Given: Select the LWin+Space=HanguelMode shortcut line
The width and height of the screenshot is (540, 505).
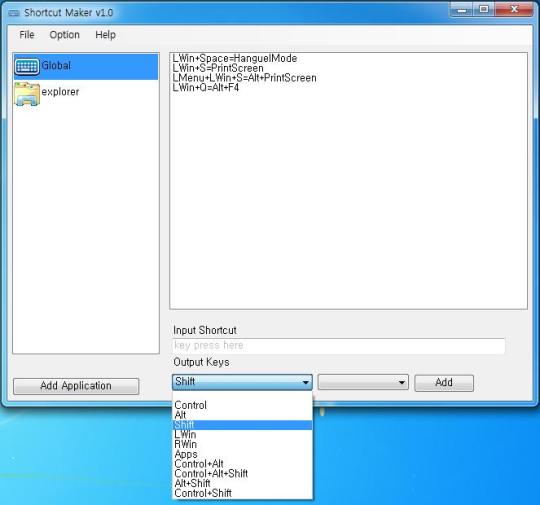Looking at the screenshot, I should [348, 58].
